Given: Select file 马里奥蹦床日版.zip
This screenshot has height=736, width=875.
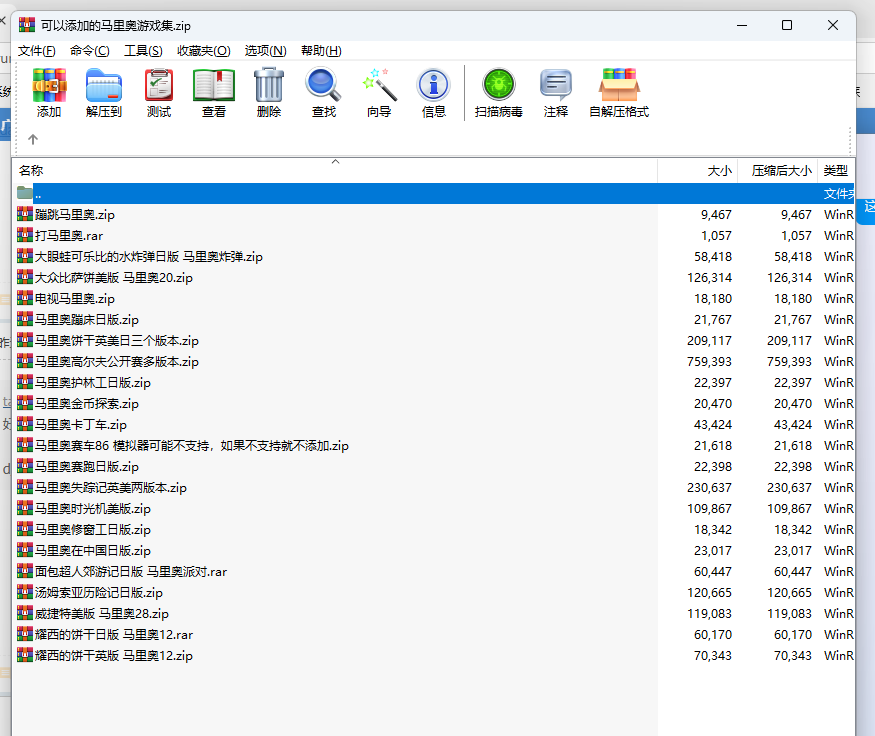Looking at the screenshot, I should [86, 320].
